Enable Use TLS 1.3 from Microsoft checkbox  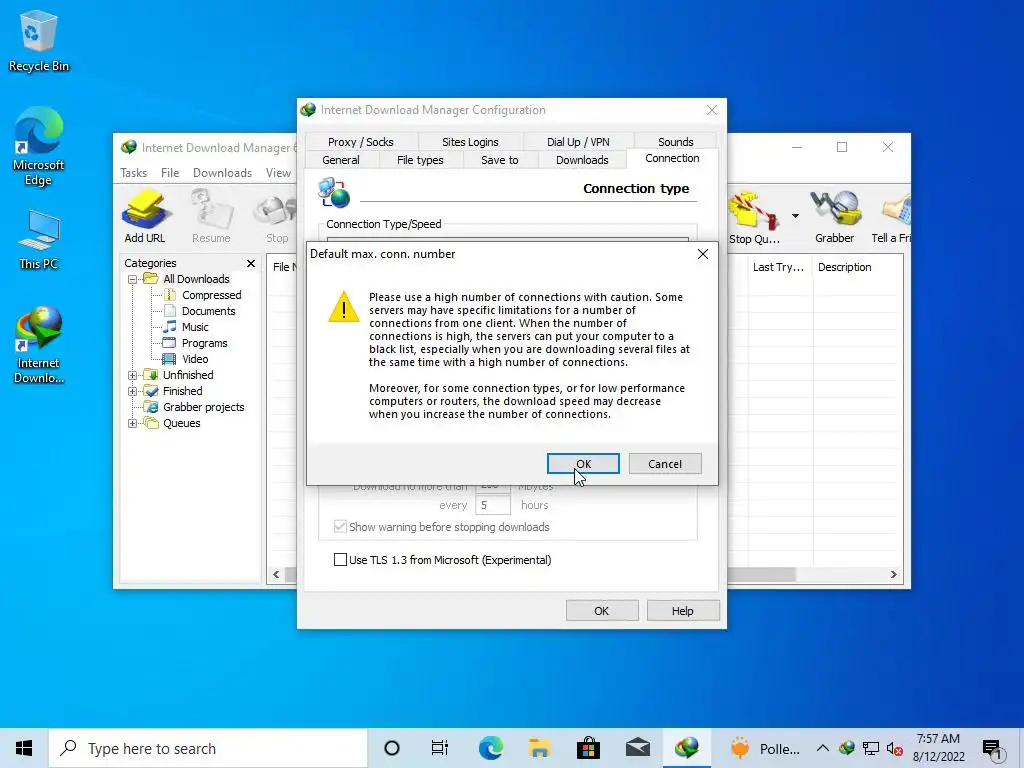pyautogui.click(x=340, y=560)
